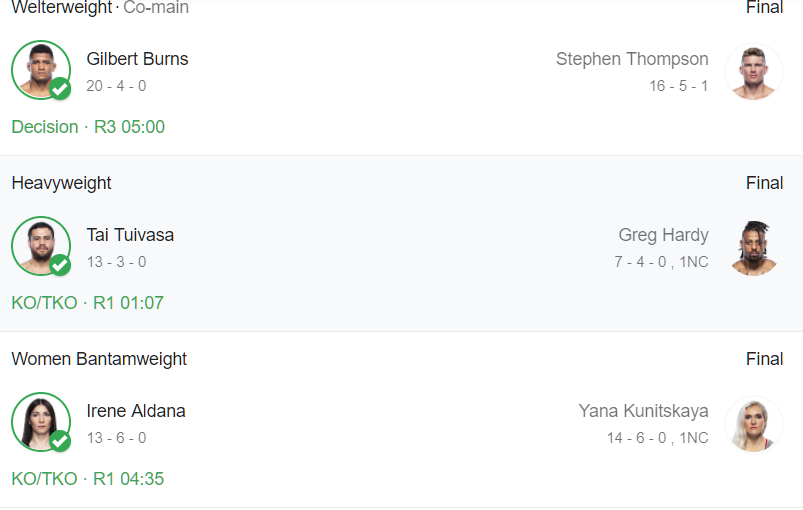Open Yana Kunitskaya's profile name
The image size is (803, 510).
pyautogui.click(x=643, y=411)
